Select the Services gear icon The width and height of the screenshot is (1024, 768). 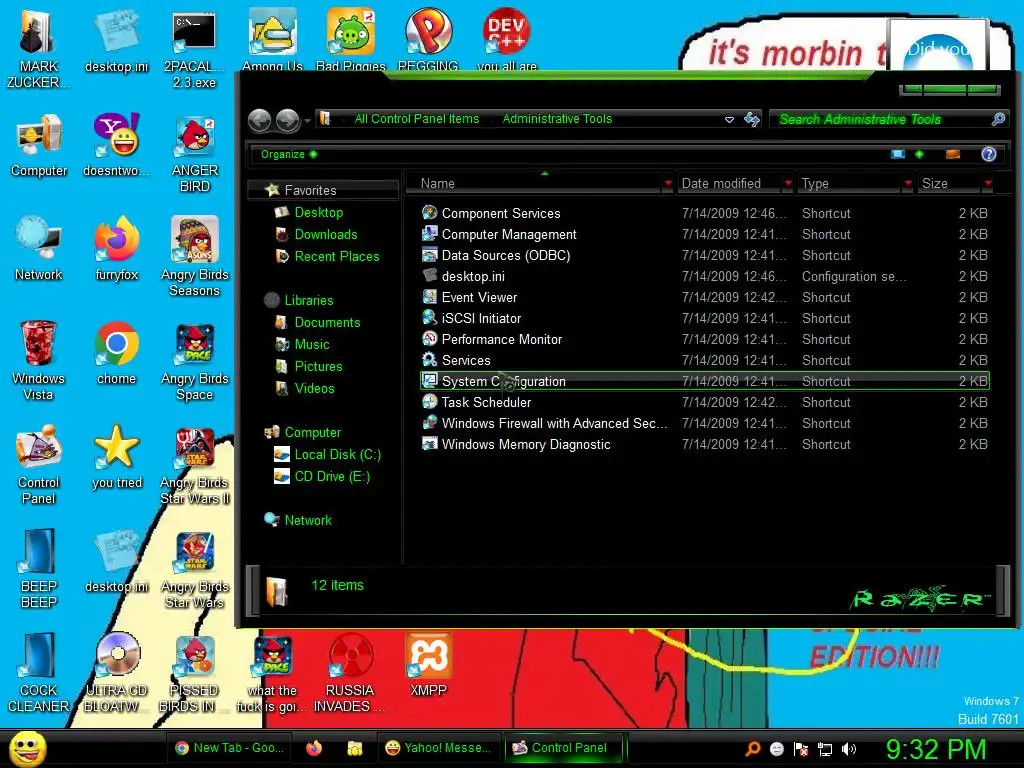tap(429, 360)
